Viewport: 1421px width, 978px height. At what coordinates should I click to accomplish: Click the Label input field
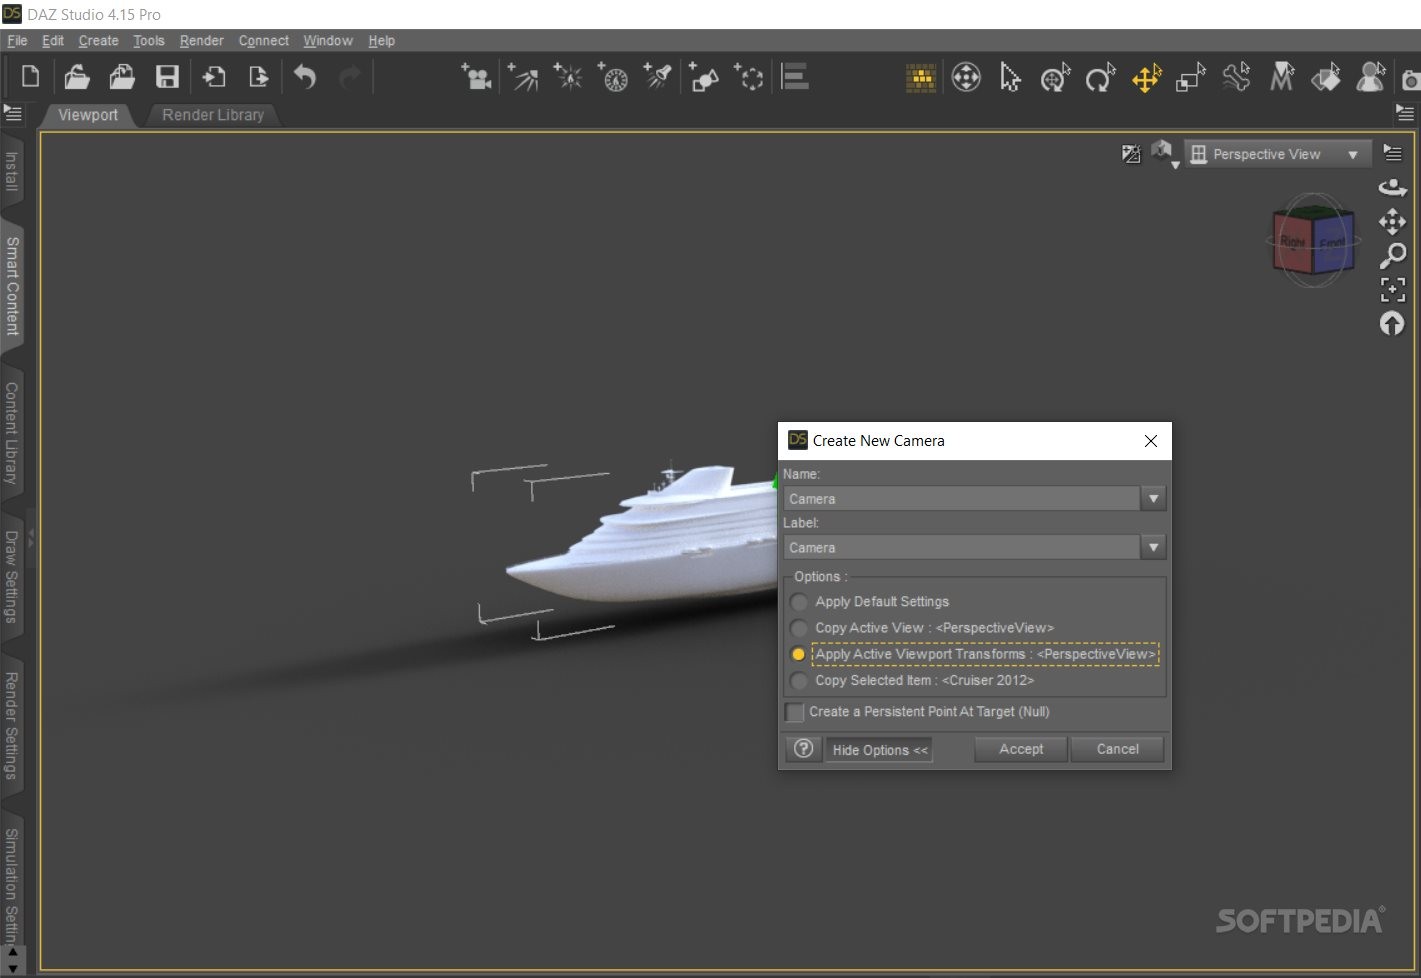click(x=962, y=547)
